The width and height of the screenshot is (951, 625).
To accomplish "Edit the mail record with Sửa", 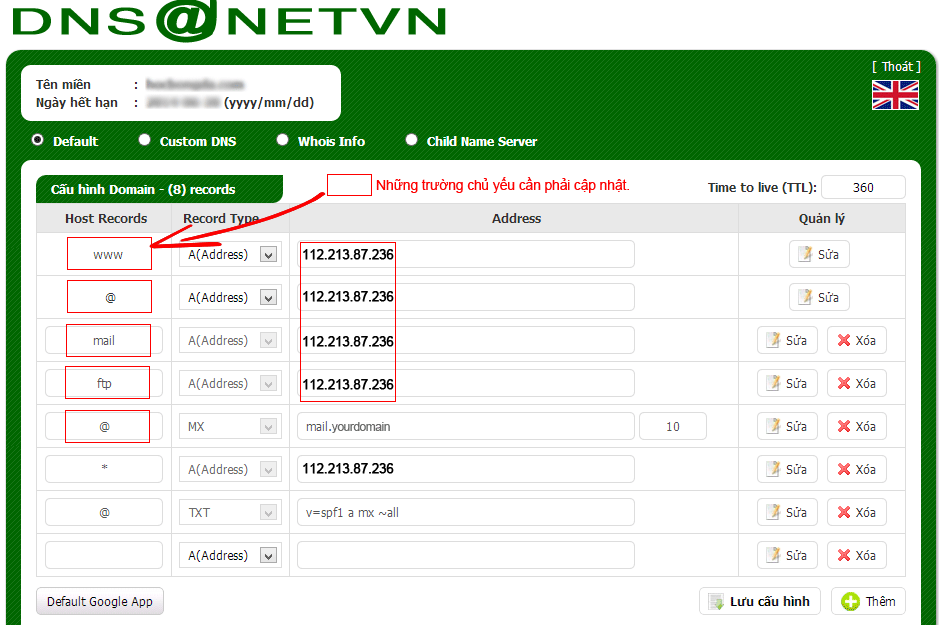I will click(x=787, y=340).
